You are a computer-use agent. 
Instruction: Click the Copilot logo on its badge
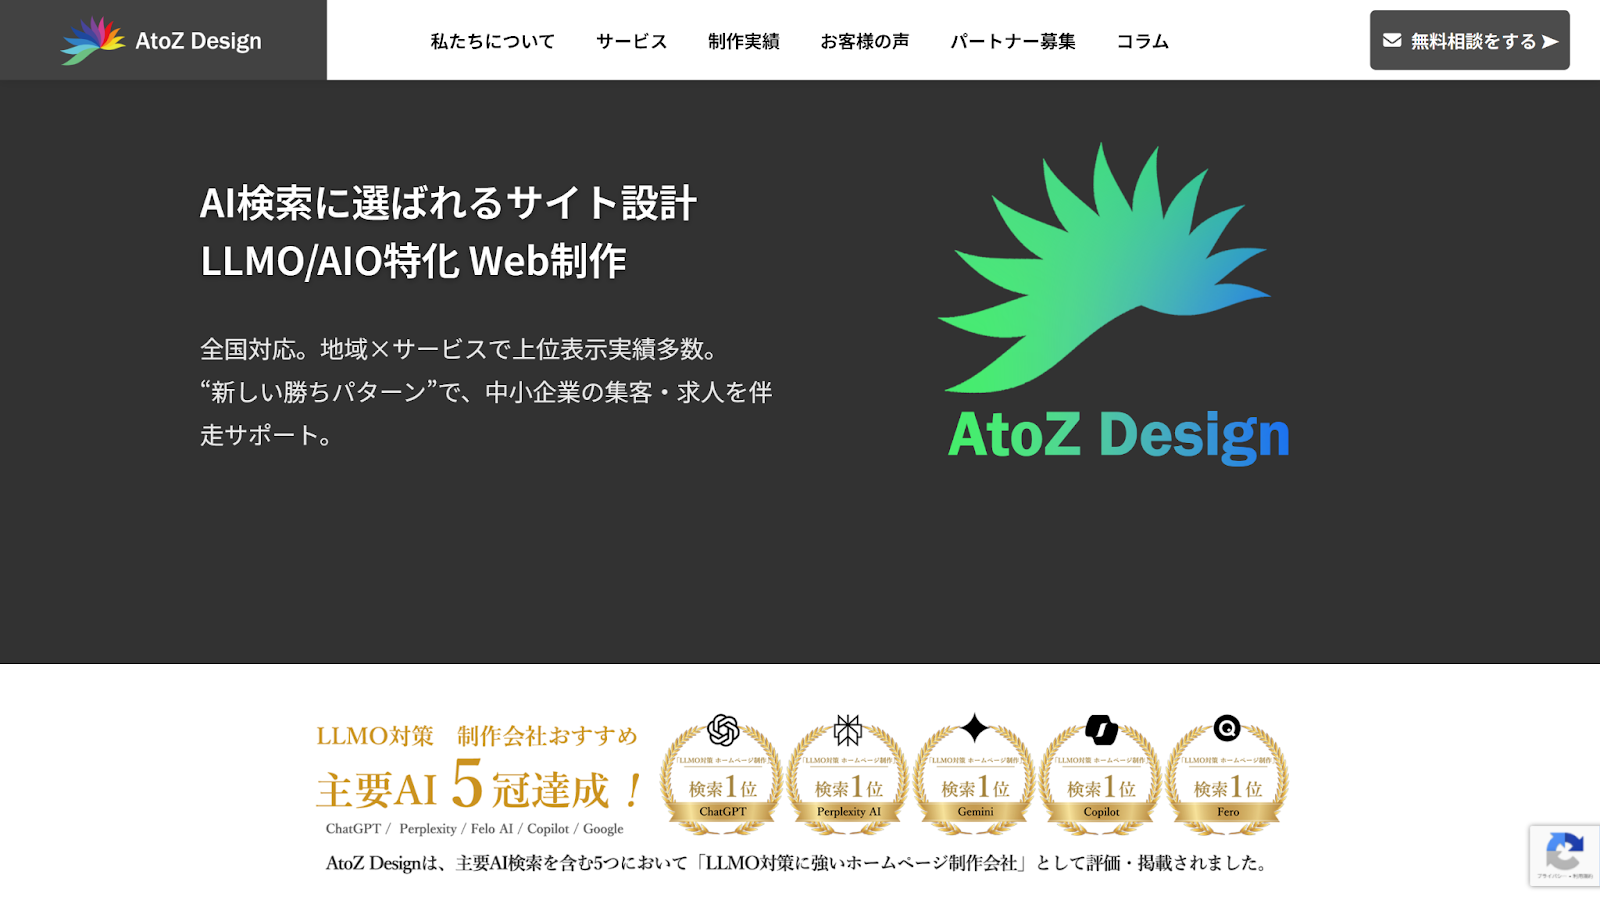(x=1101, y=727)
